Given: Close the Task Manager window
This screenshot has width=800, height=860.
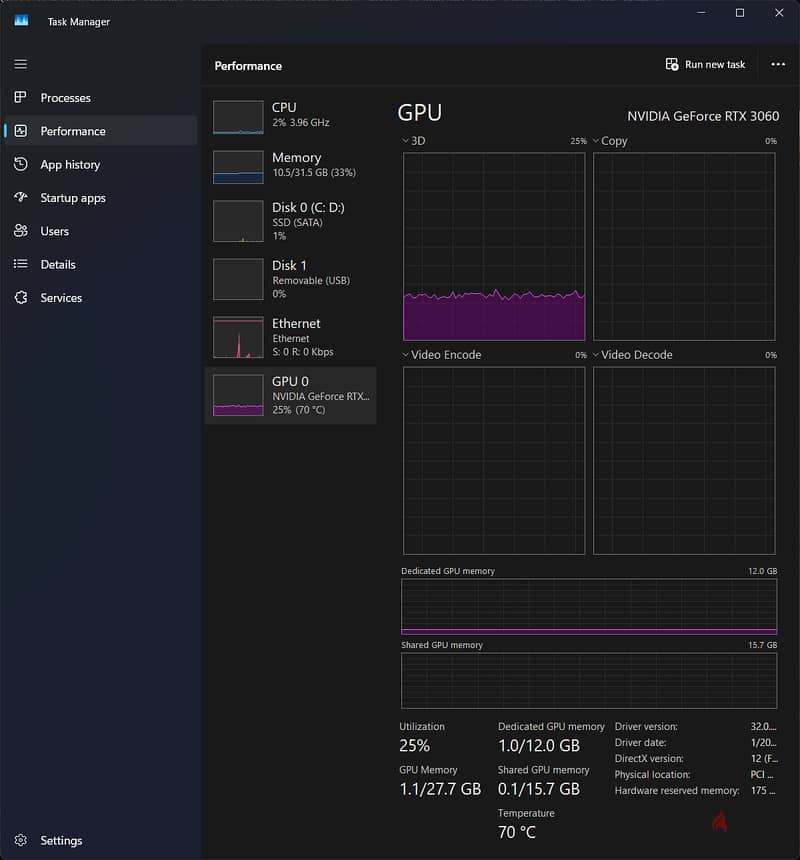Looking at the screenshot, I should click(779, 13).
